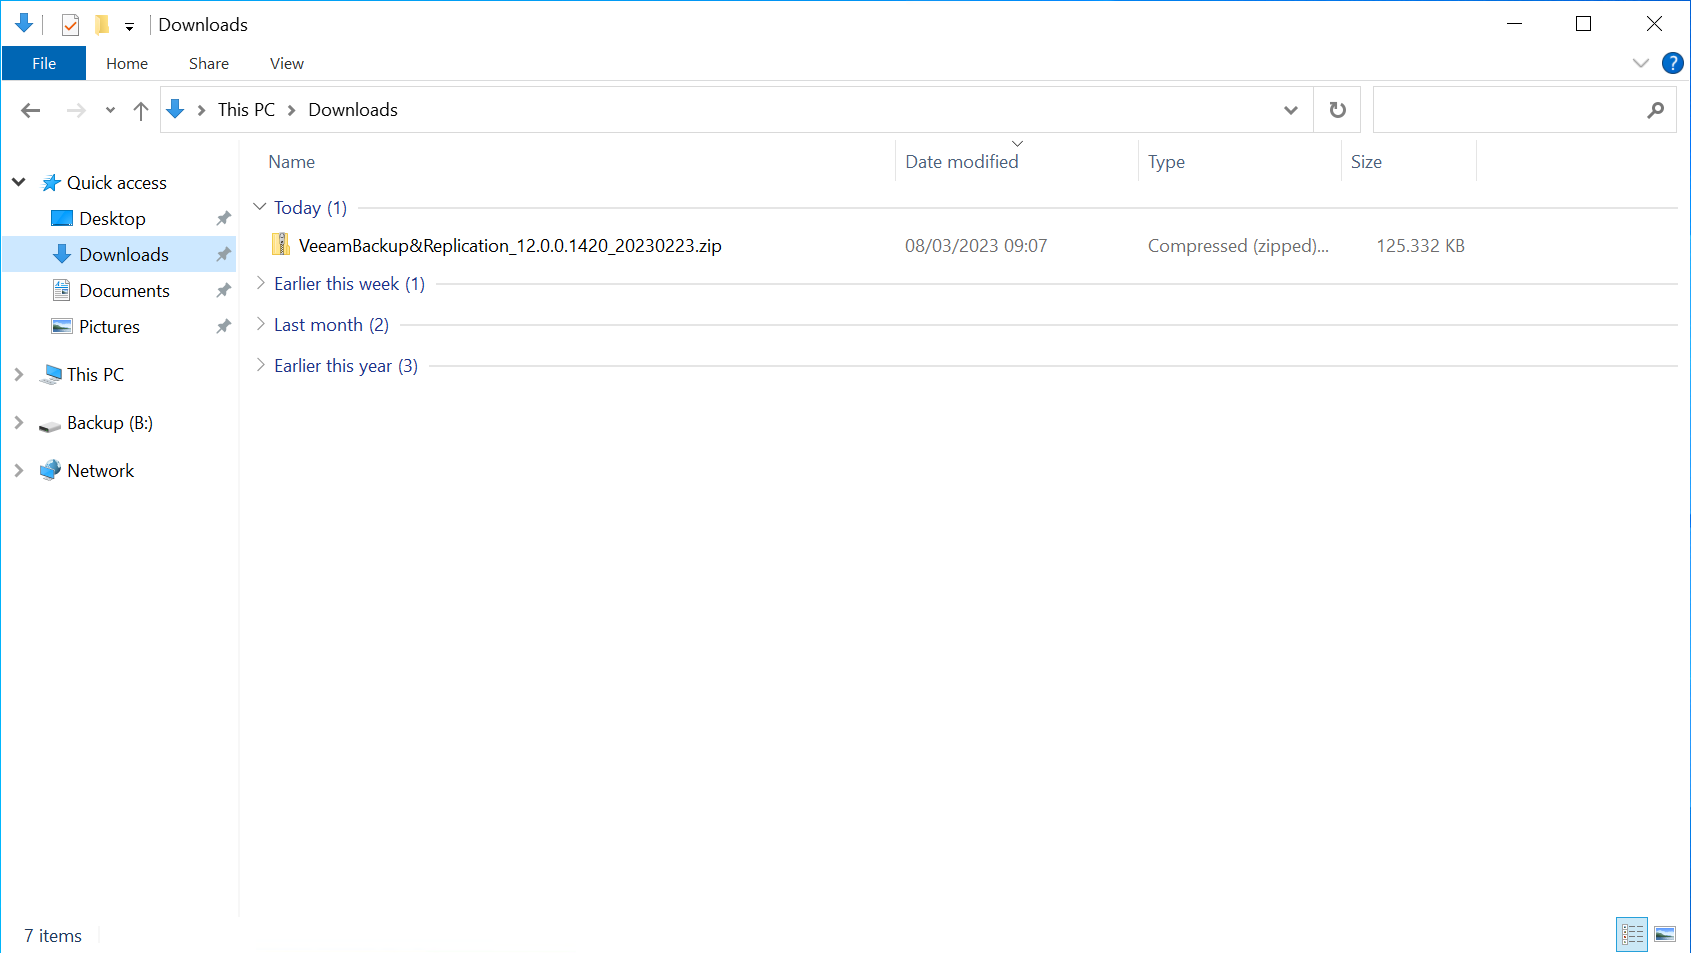Click the pin icon beside Desktop
Image resolution: width=1691 pixels, height=953 pixels.
point(223,219)
